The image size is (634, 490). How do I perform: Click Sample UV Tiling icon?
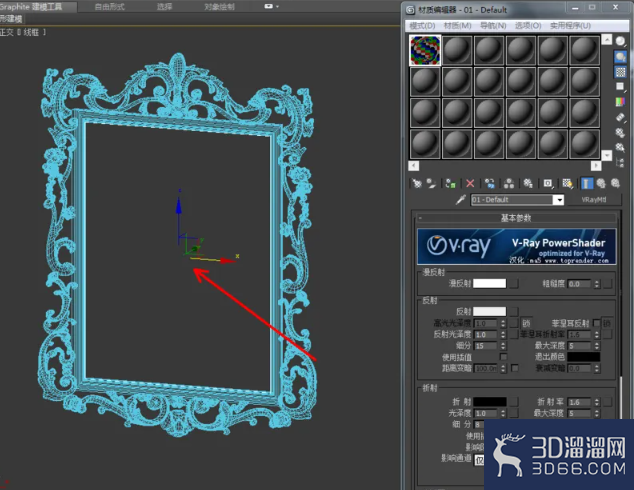click(620, 87)
